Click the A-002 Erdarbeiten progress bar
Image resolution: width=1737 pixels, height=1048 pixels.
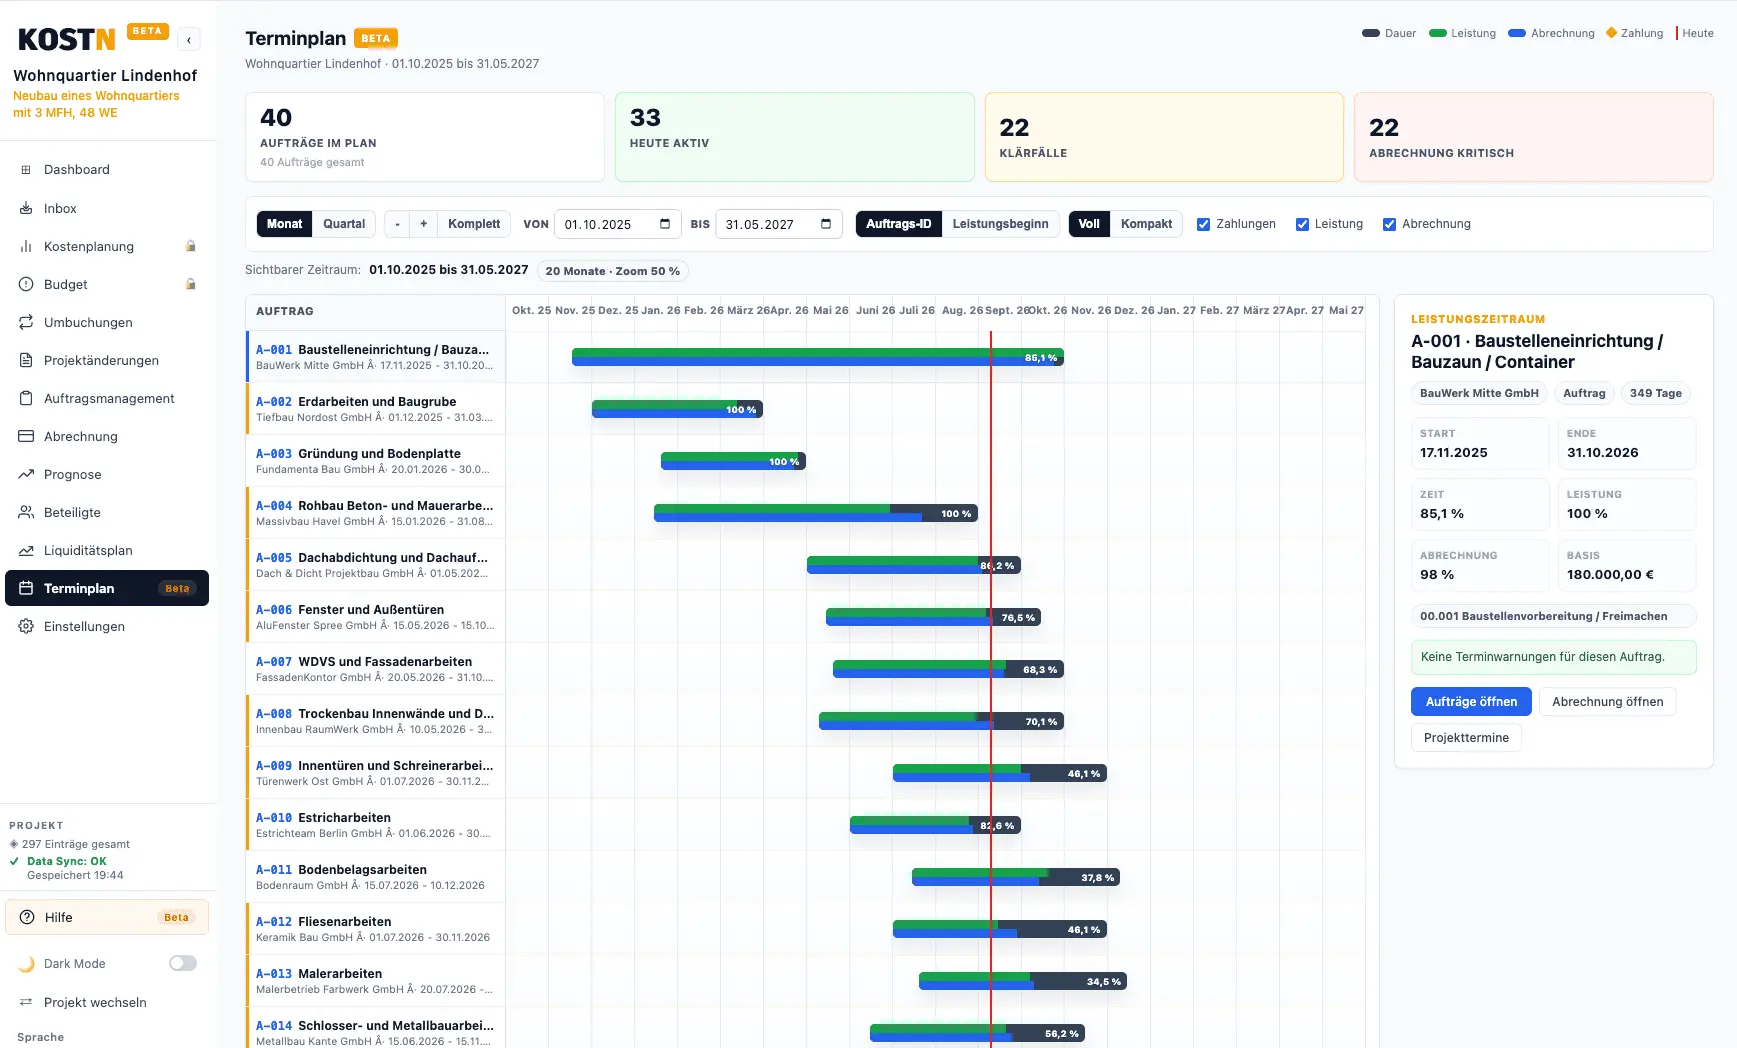point(677,409)
